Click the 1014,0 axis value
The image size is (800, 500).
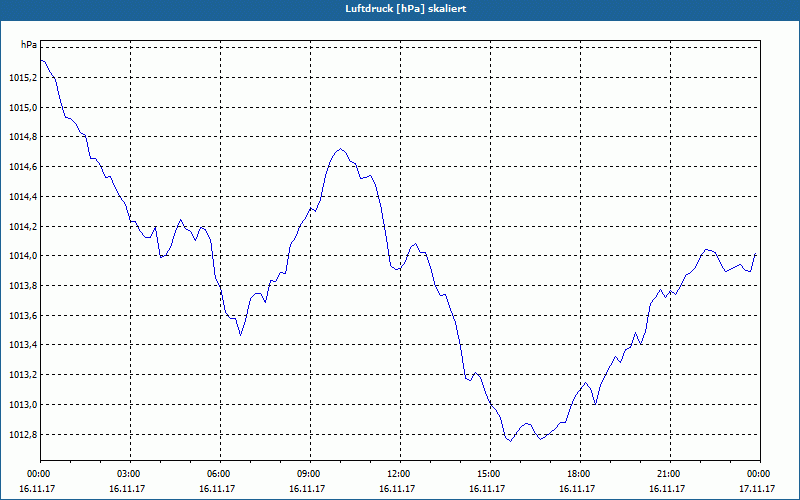click(23, 256)
